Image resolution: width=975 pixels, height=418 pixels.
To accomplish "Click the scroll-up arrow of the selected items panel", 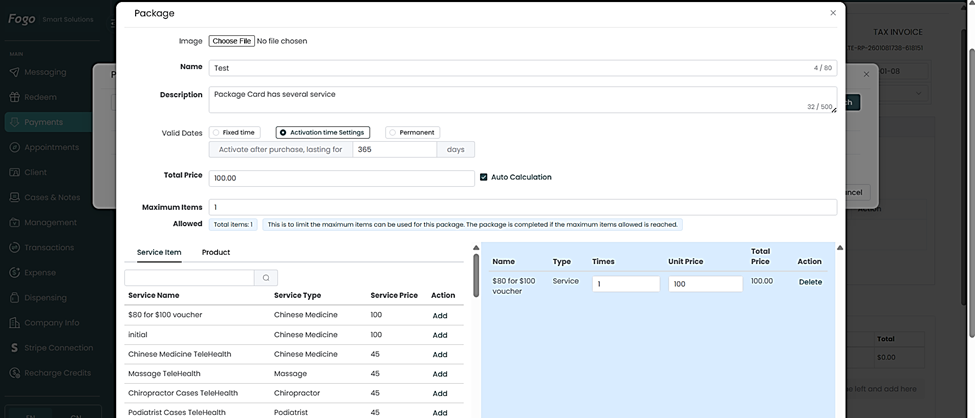I will pos(840,248).
